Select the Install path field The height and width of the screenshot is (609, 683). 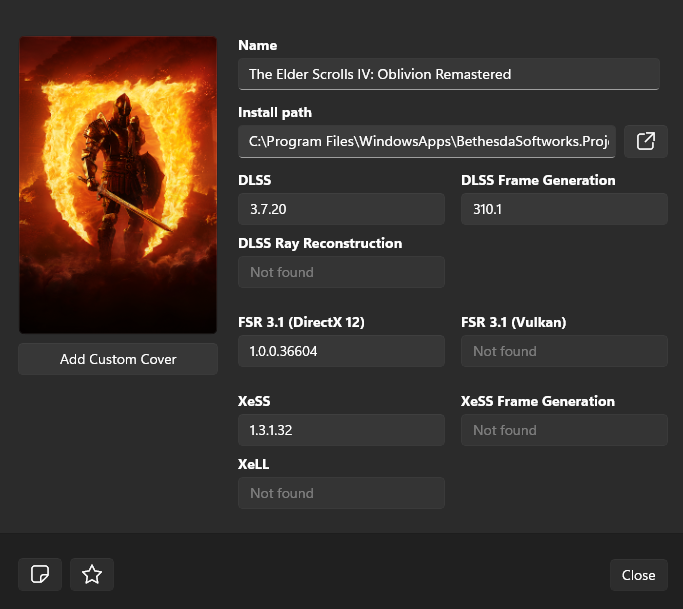click(427, 142)
